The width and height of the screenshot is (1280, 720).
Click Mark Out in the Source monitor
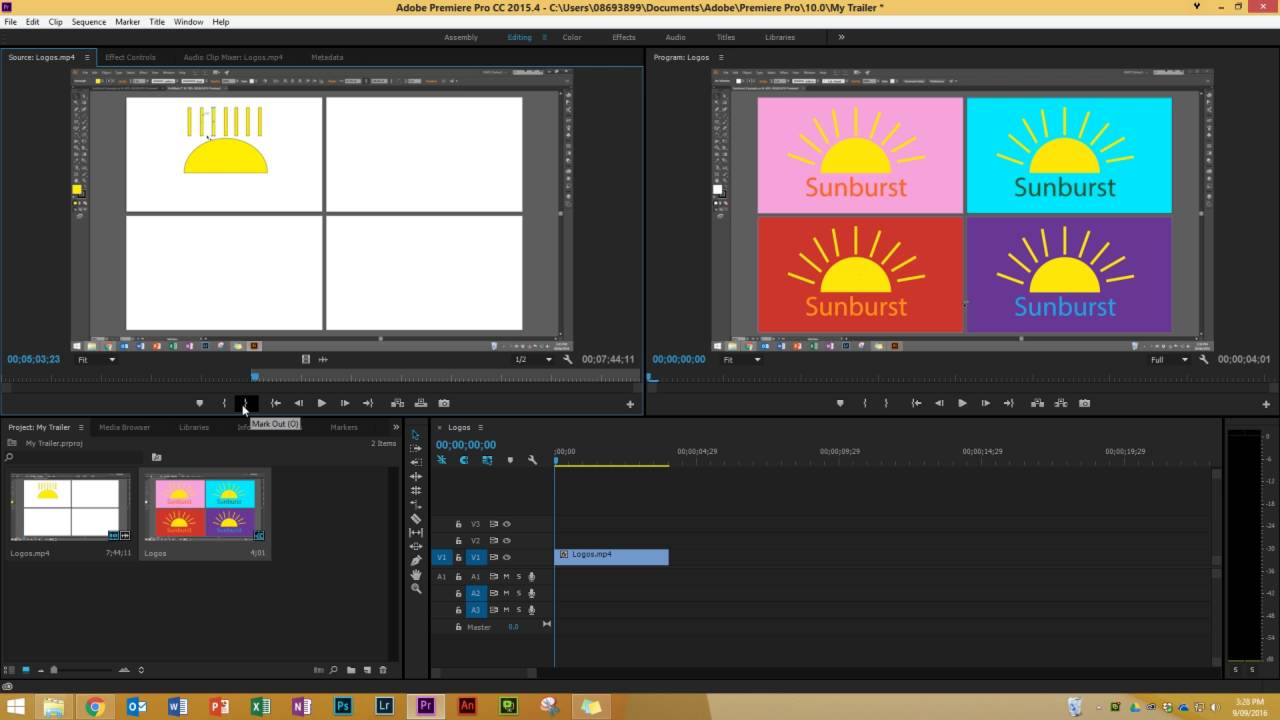[246, 403]
